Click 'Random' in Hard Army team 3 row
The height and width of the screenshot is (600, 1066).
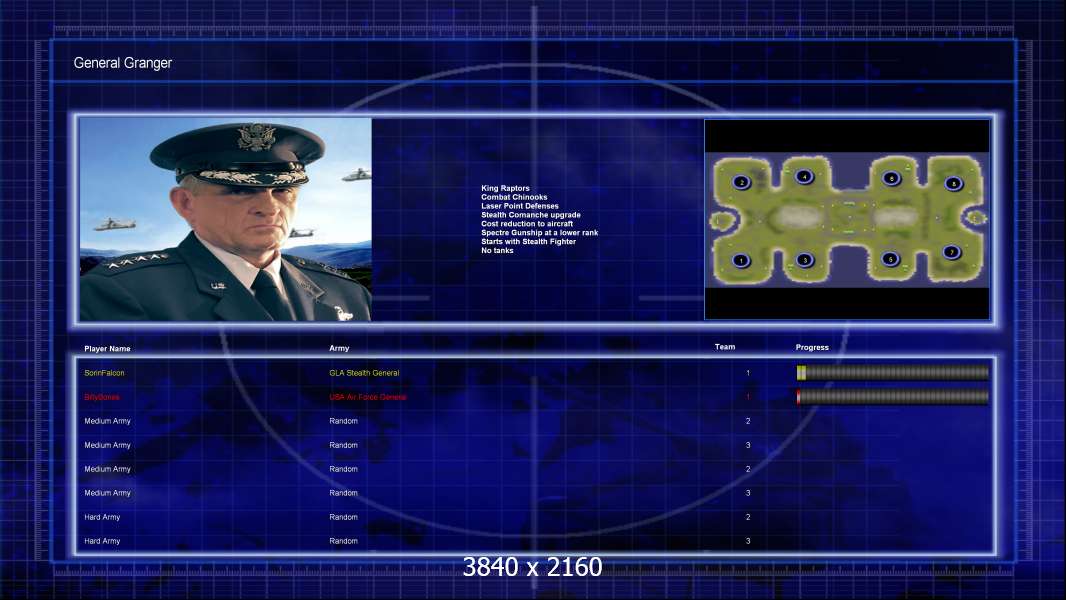pyautogui.click(x=343, y=541)
